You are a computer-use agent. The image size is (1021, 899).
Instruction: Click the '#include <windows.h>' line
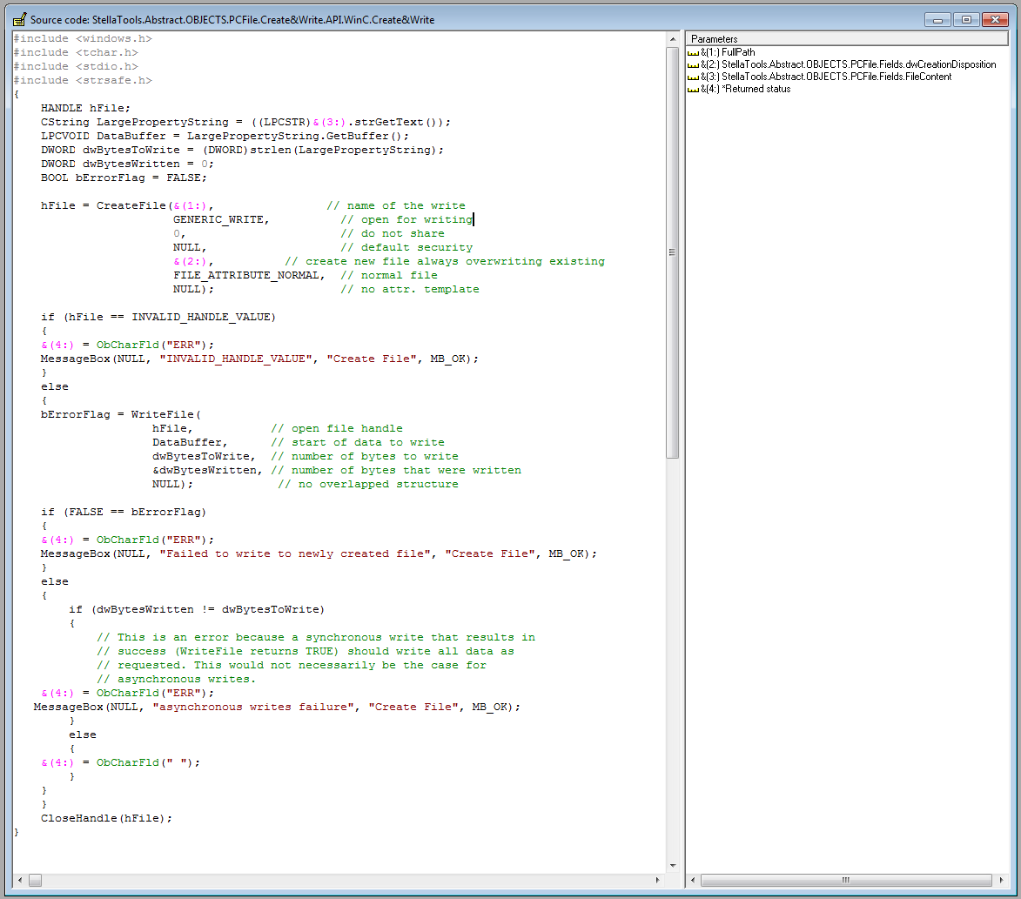[83, 38]
